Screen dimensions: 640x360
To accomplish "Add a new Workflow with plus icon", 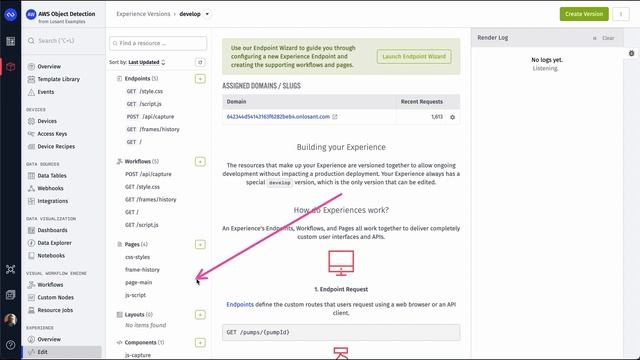I will pyautogui.click(x=200, y=161).
